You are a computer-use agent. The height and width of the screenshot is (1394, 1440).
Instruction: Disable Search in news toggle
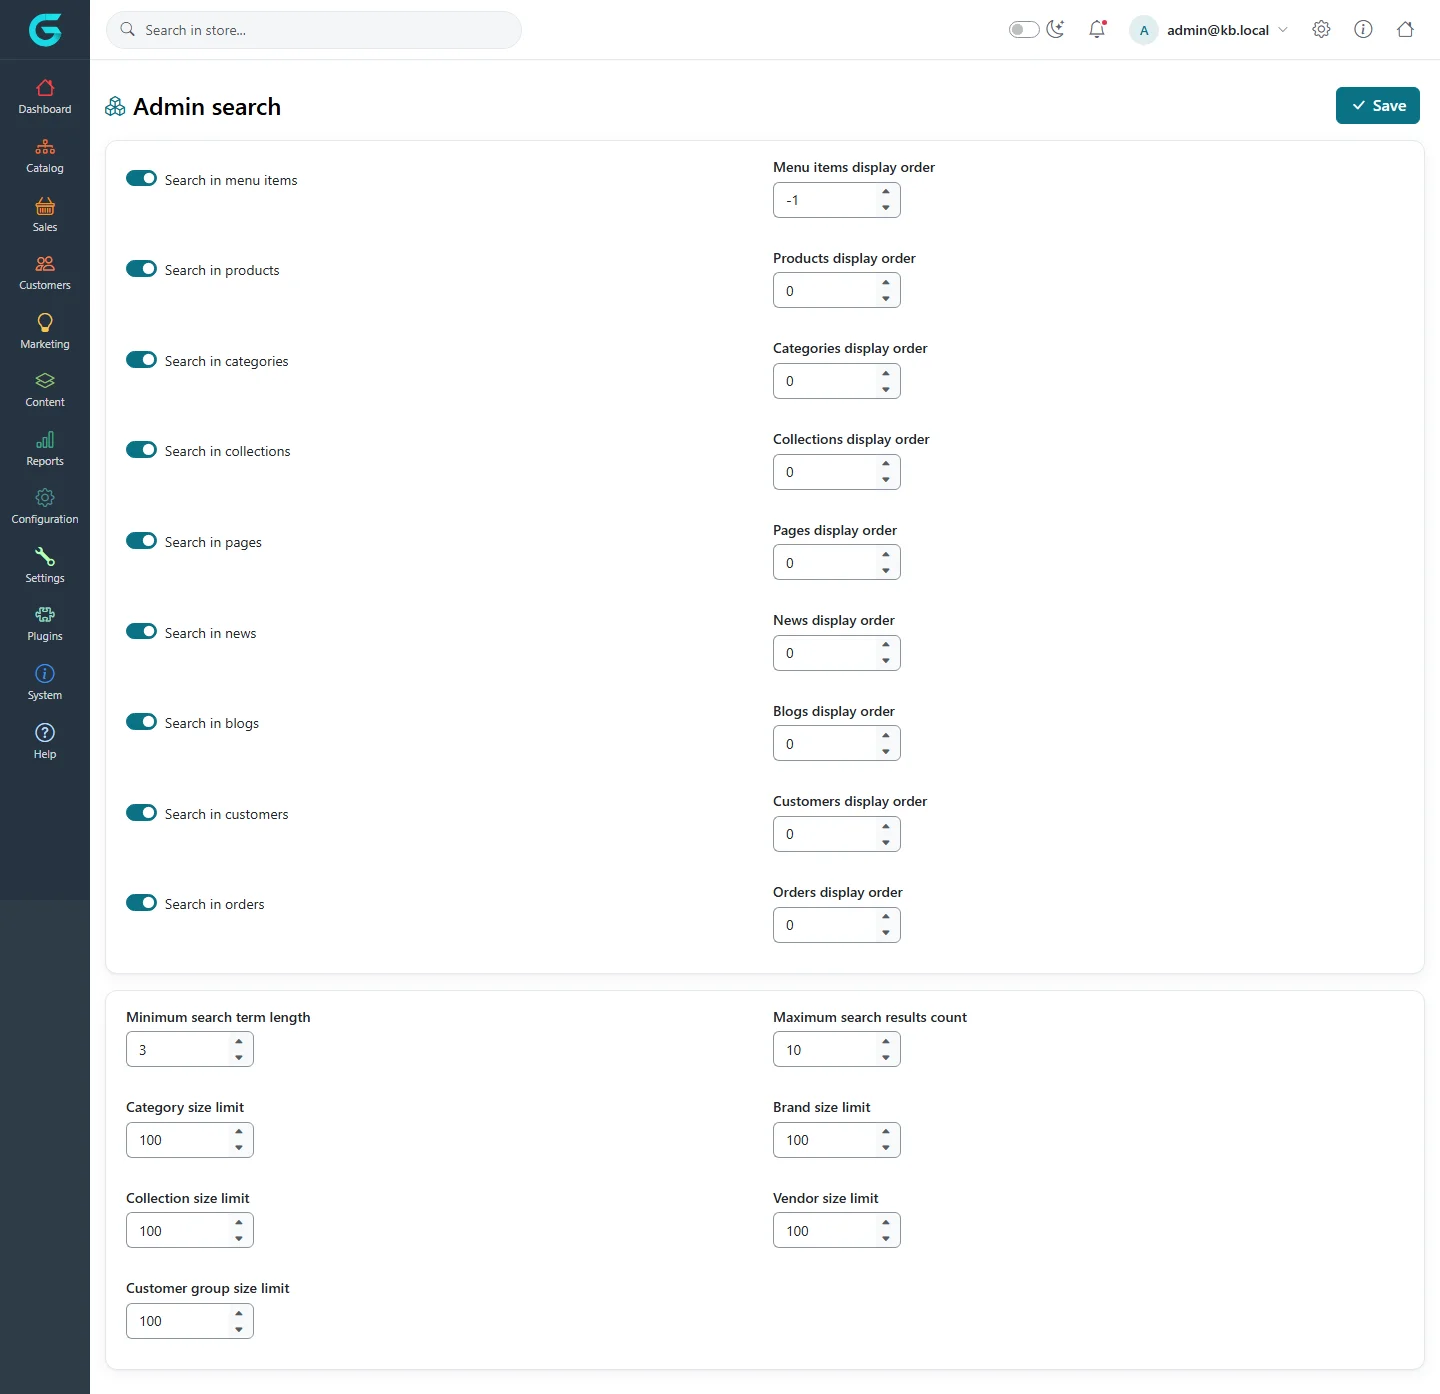[x=141, y=632]
